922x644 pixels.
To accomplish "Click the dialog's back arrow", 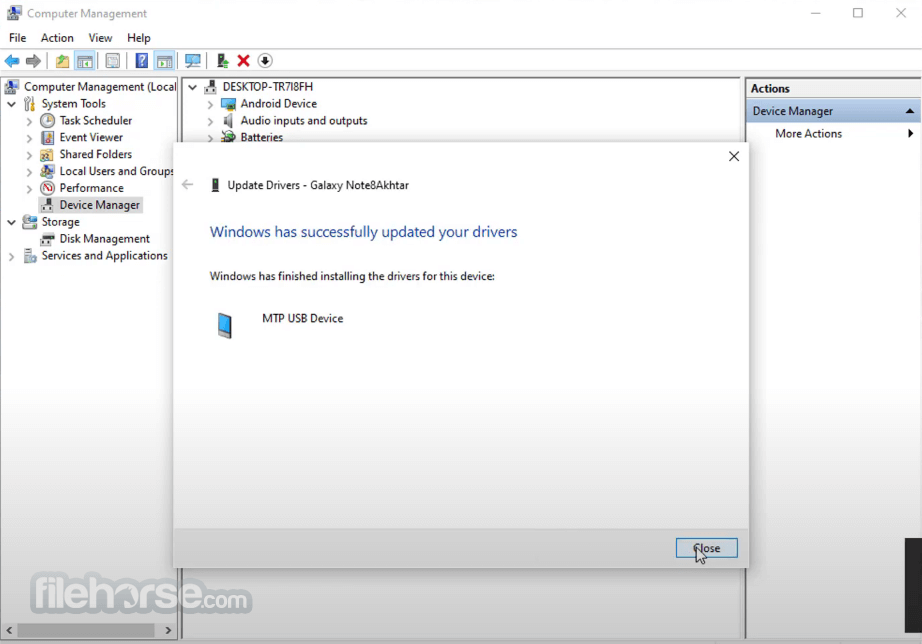I will click(188, 185).
